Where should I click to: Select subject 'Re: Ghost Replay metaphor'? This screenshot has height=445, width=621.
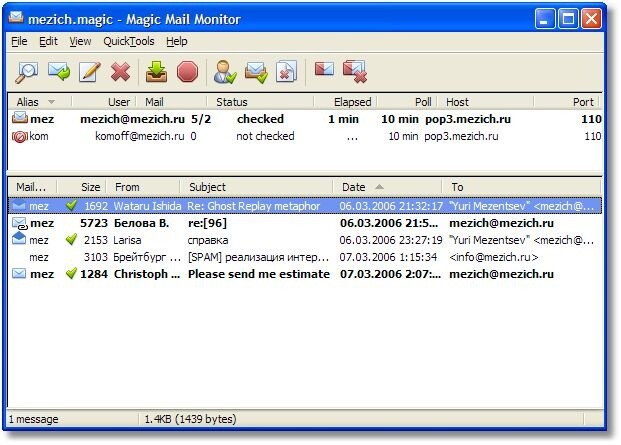pos(253,206)
